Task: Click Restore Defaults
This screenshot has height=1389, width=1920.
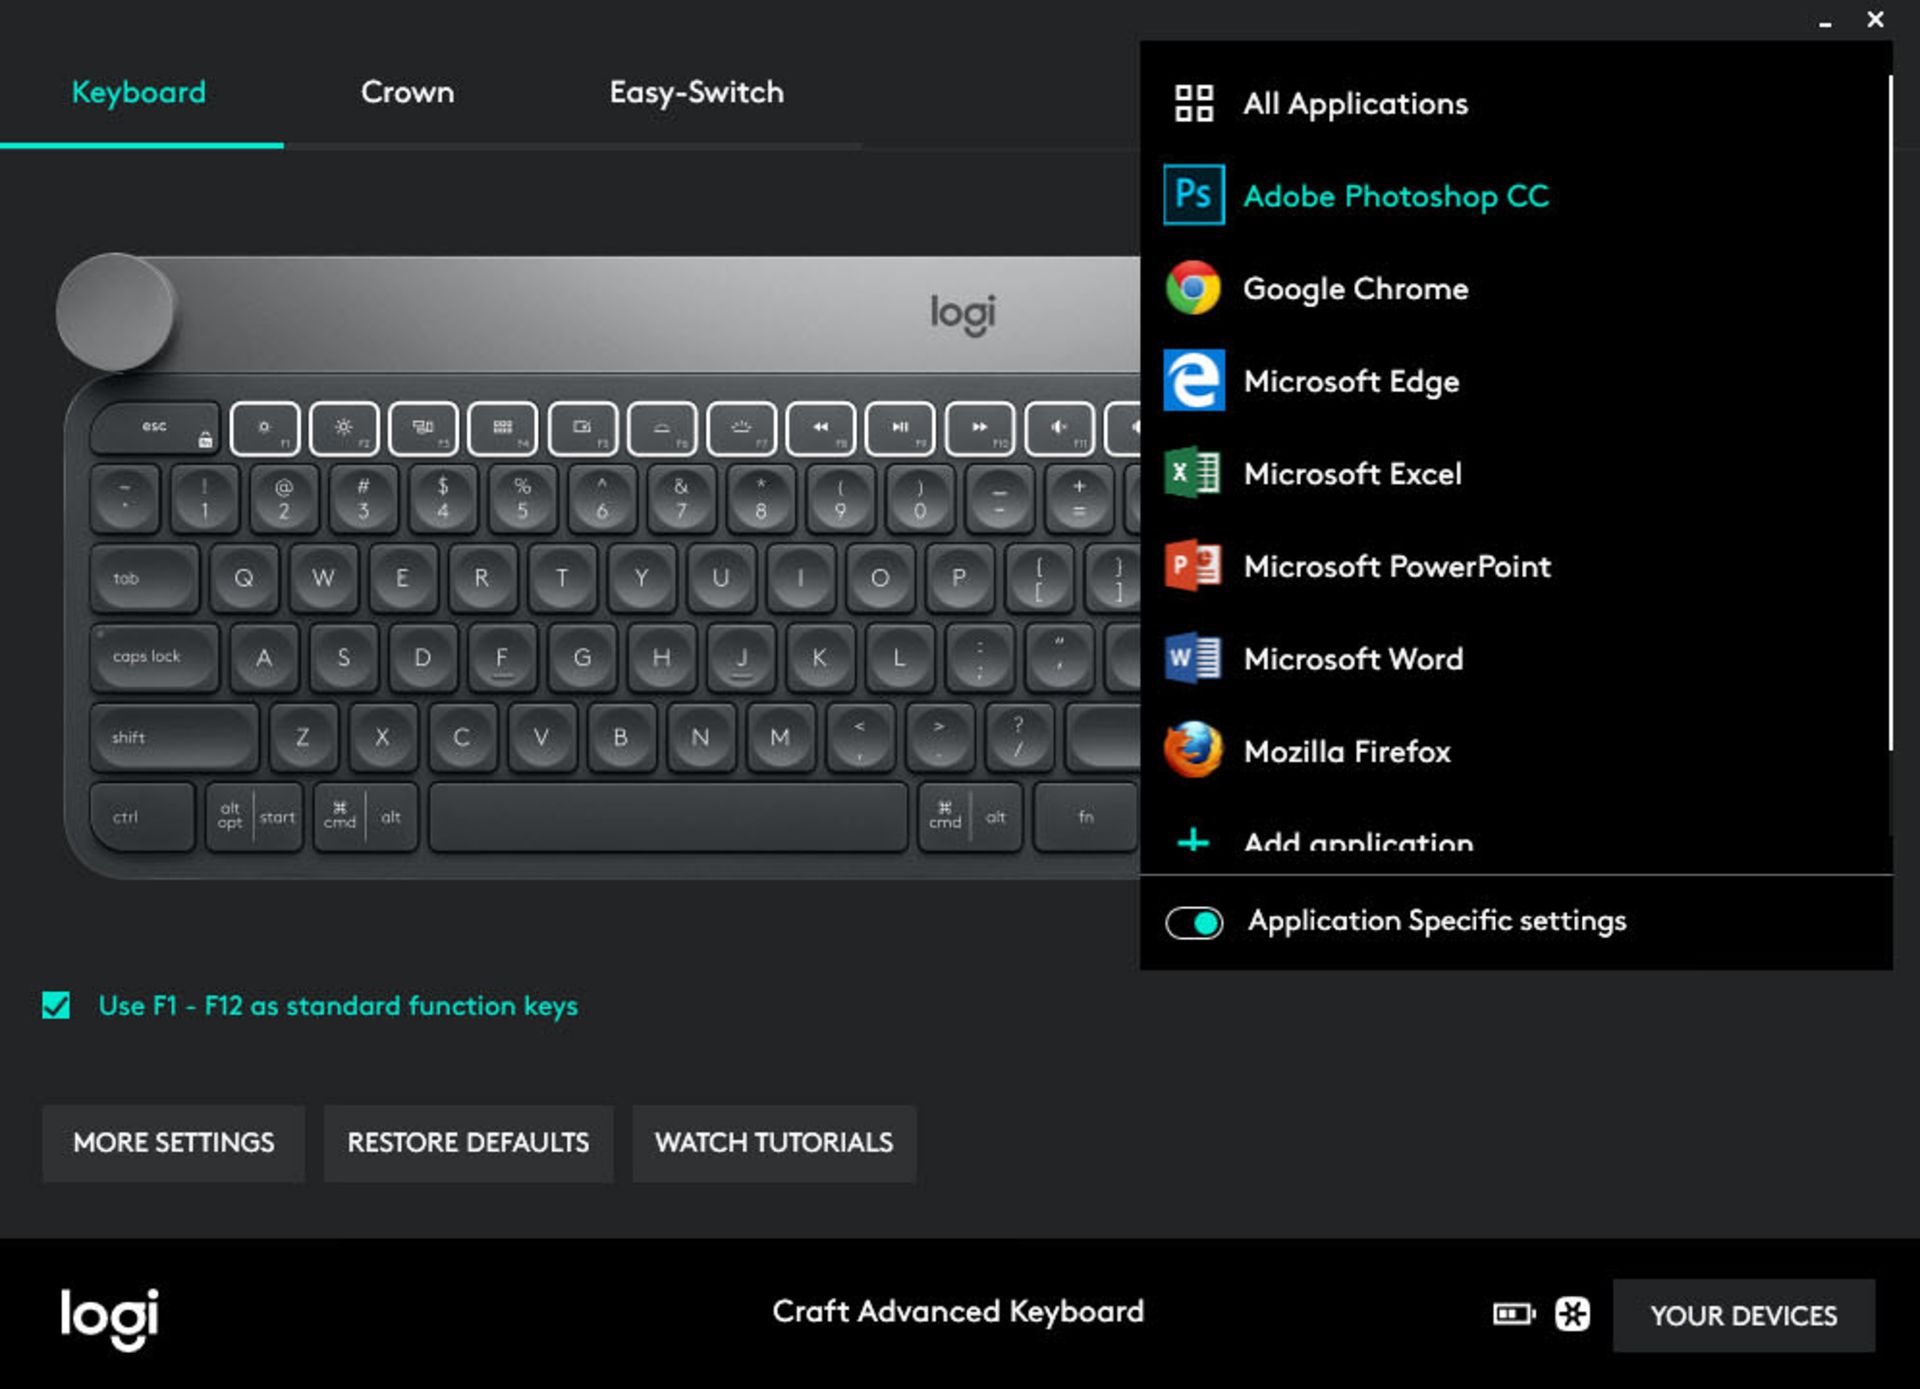Action: click(x=468, y=1143)
